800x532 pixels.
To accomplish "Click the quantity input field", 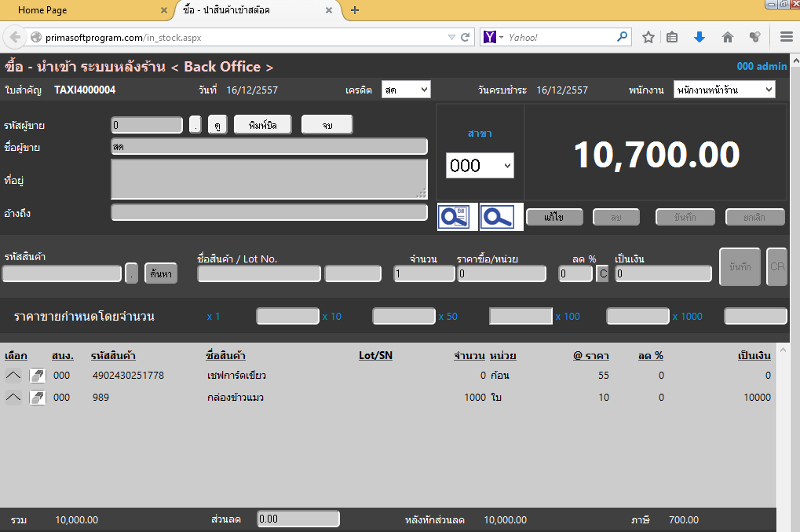I will point(423,274).
